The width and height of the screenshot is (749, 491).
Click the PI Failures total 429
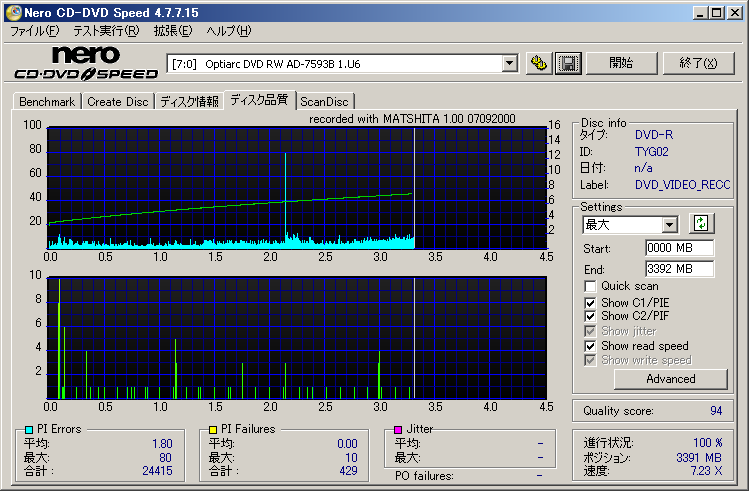pyautogui.click(x=348, y=471)
